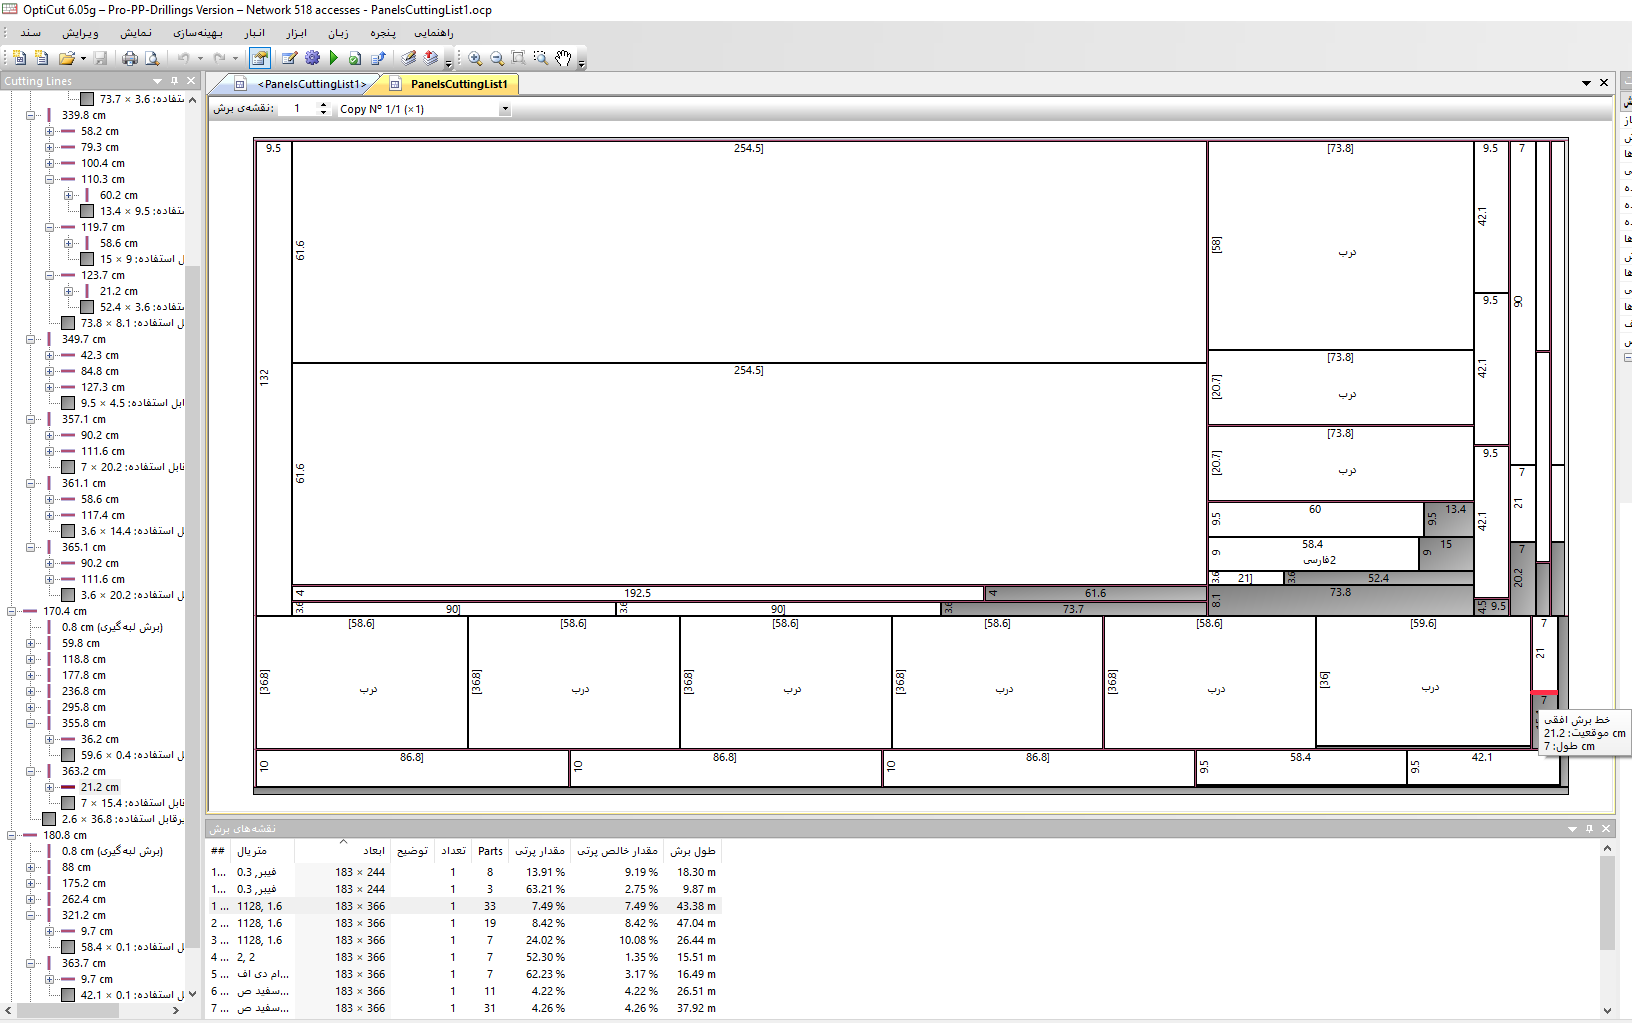The width and height of the screenshot is (1632, 1023).
Task: Select the table row with 52.30 % waste
Action: click(463, 957)
